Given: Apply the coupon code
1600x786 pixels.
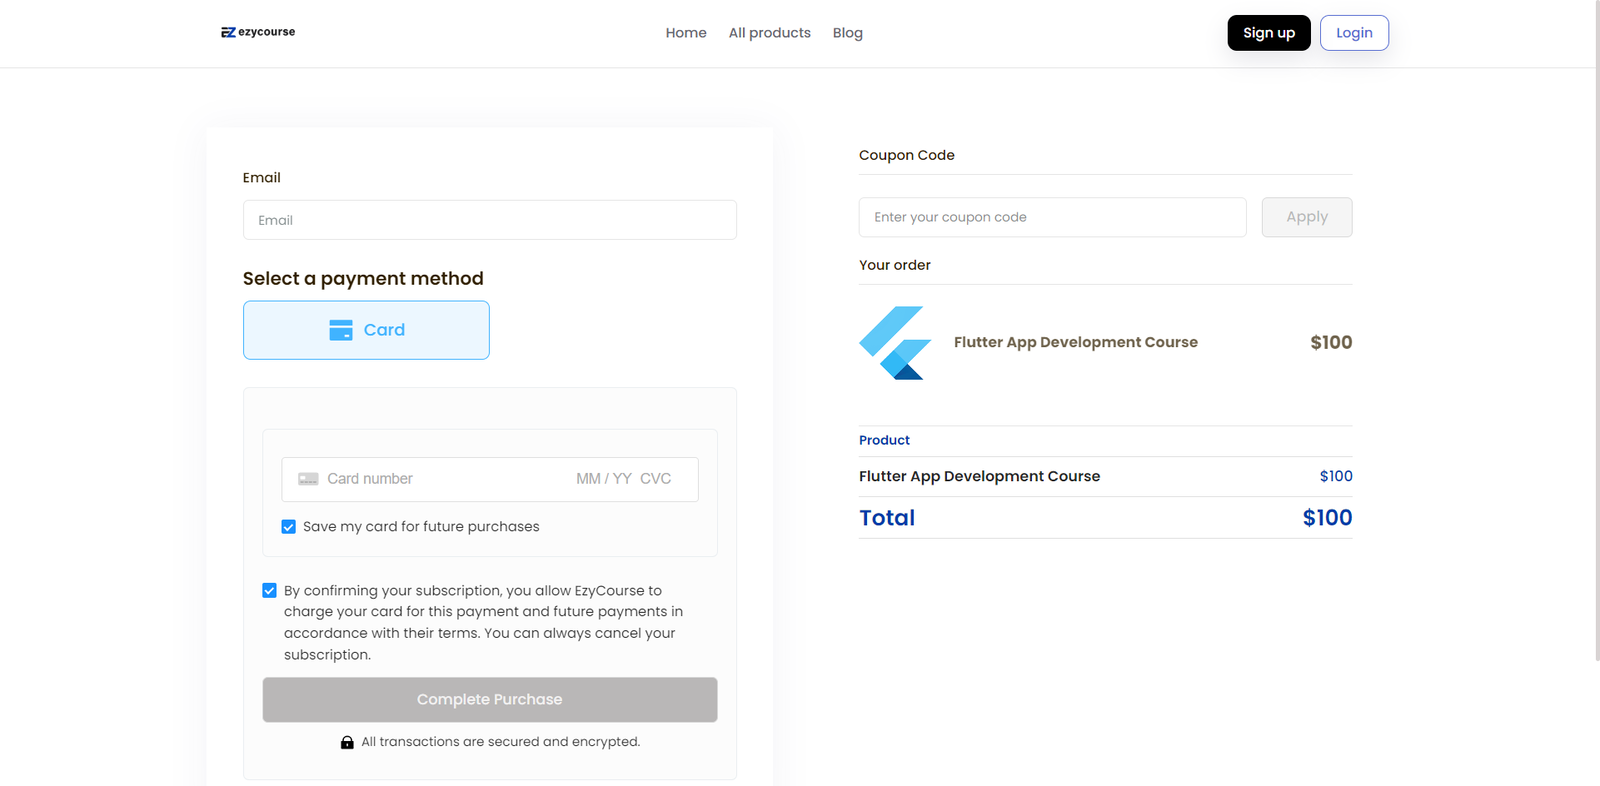Looking at the screenshot, I should [1306, 217].
